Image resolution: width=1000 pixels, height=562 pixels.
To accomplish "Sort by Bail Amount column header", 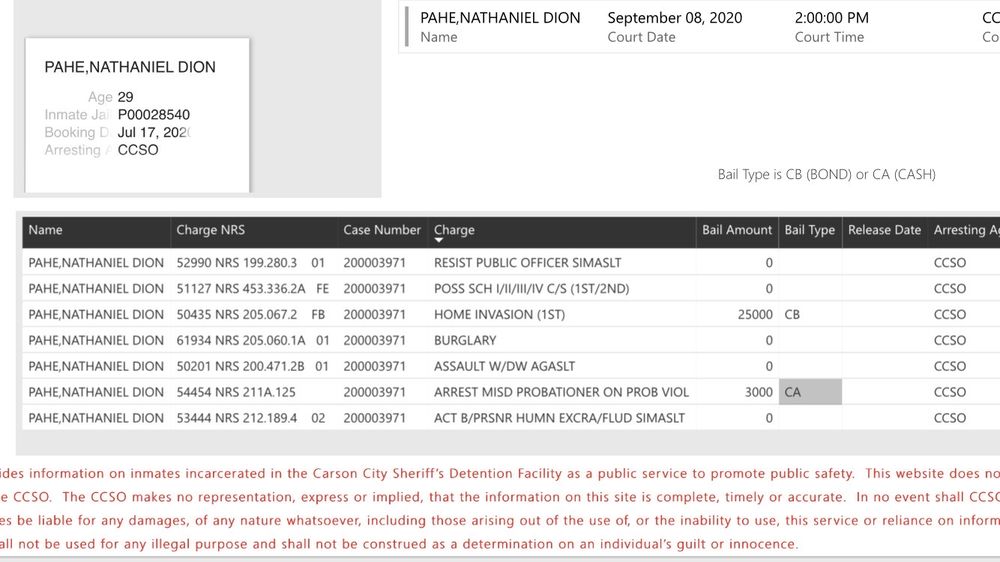I will [736, 230].
